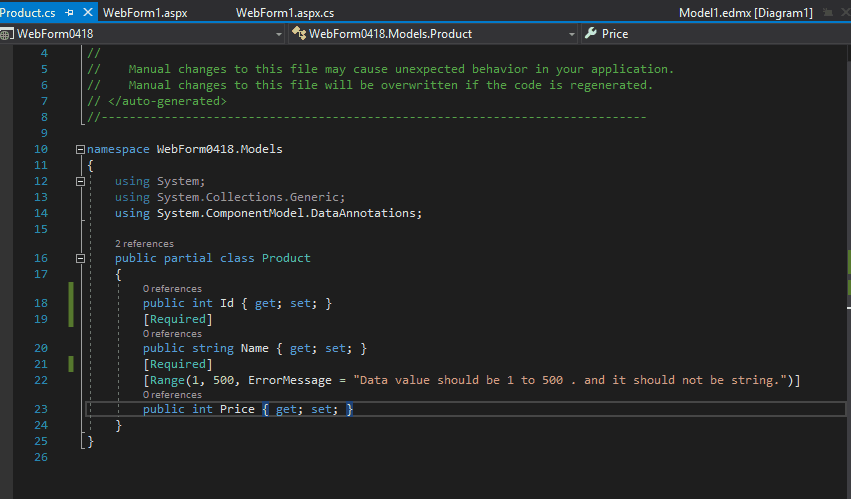The image size is (851, 499).
Task: Switch to Model1.edmx [Diagram1] tab
Action: [746, 12]
